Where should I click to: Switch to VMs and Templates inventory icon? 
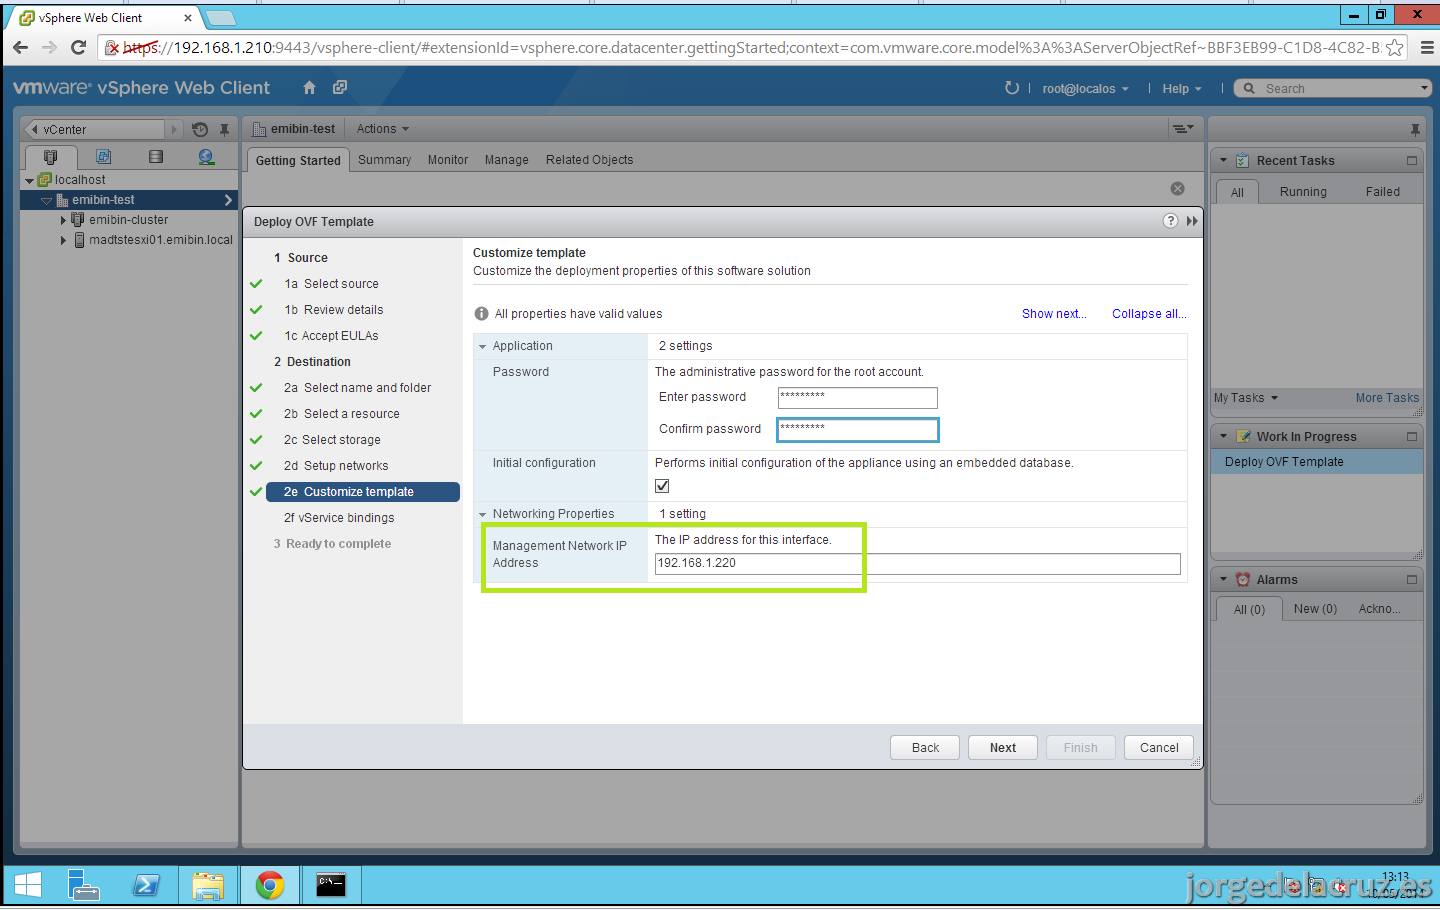tap(103, 157)
